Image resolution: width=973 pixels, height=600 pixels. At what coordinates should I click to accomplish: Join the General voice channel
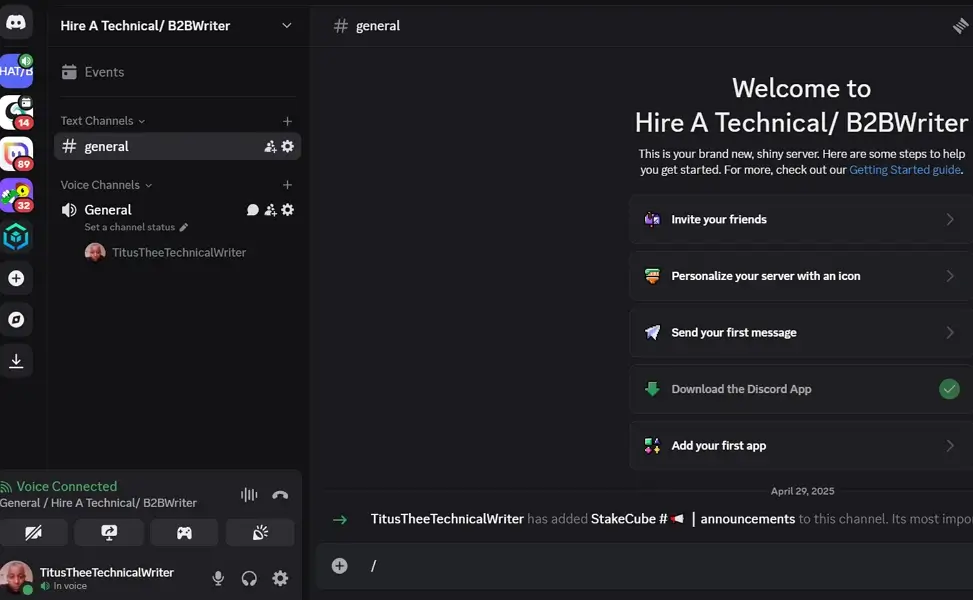point(108,210)
